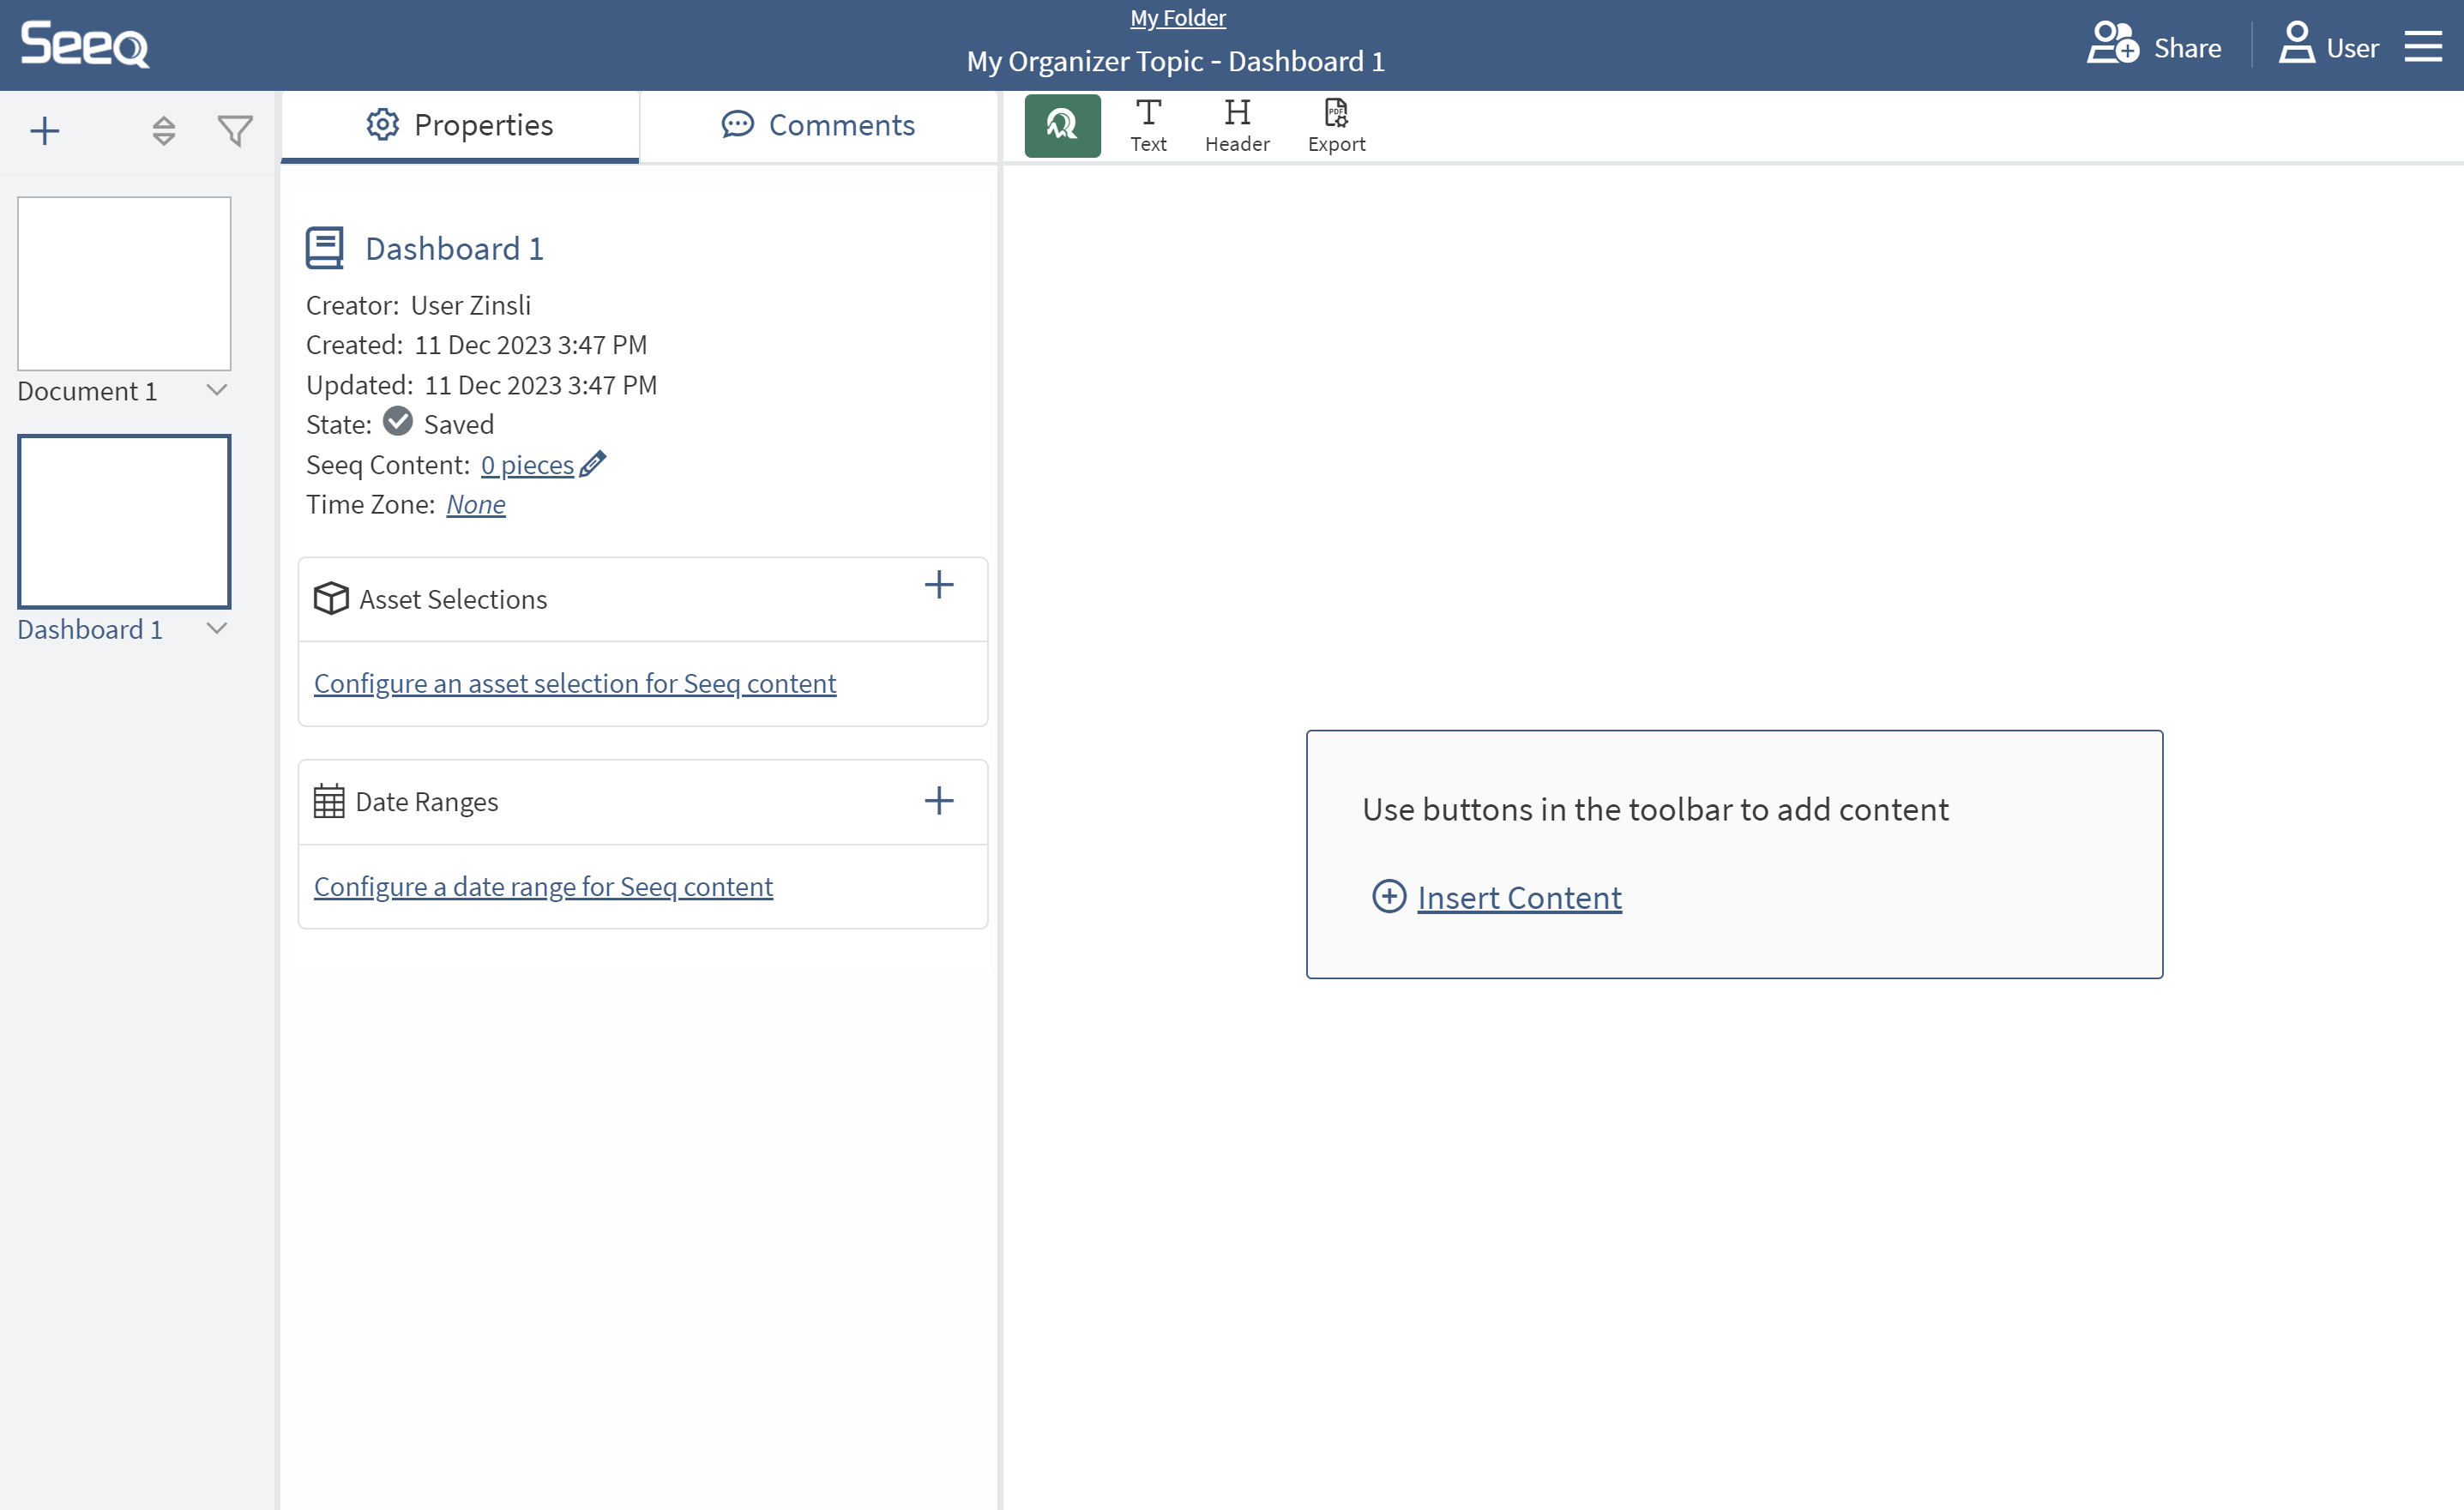The width and height of the screenshot is (2464, 1510).
Task: Insert a Text block from toolbar
Action: (1148, 126)
